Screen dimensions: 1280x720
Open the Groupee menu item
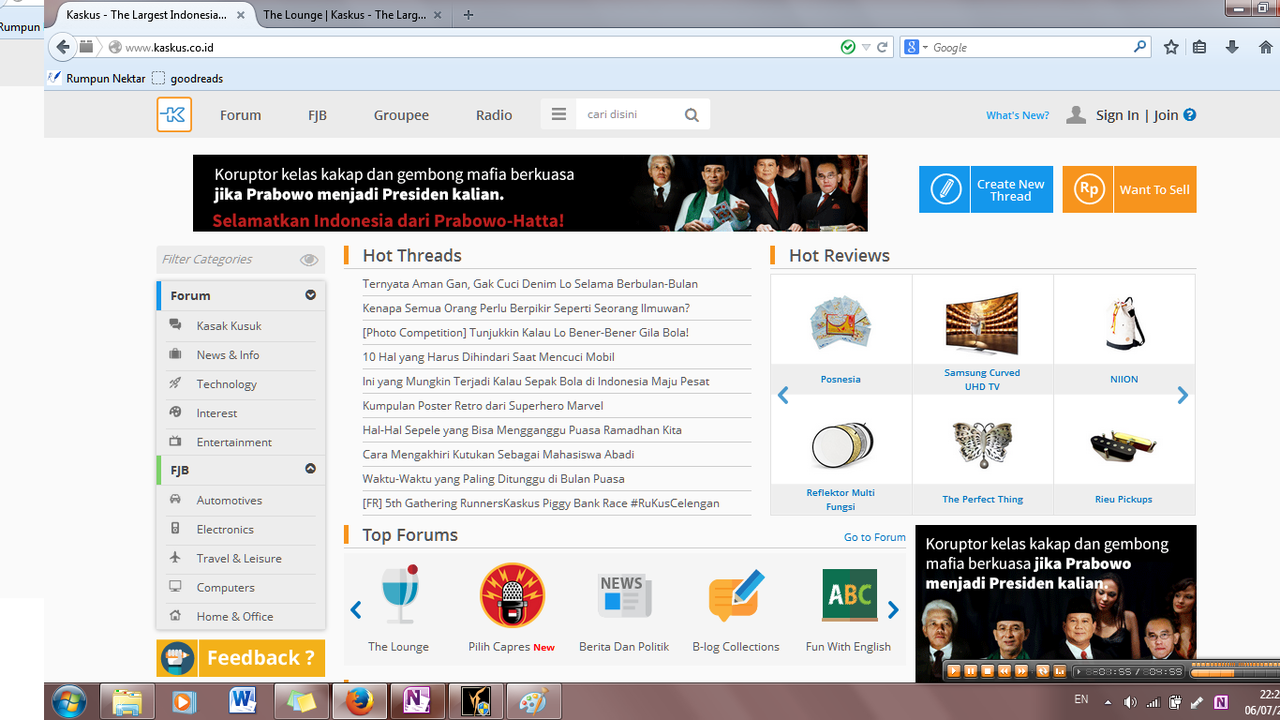[401, 115]
